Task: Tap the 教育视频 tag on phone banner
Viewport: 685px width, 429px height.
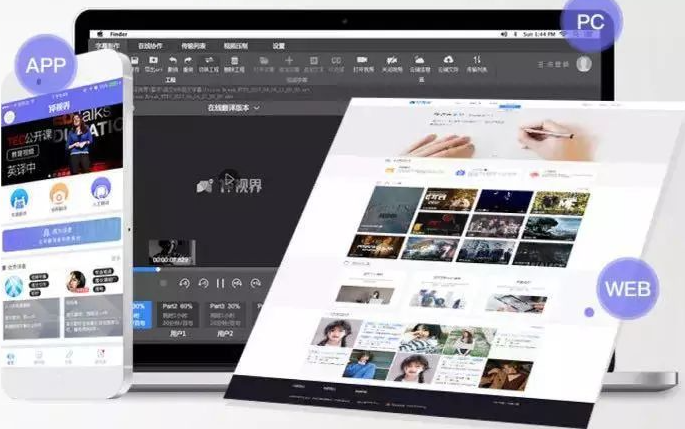Action: point(23,153)
